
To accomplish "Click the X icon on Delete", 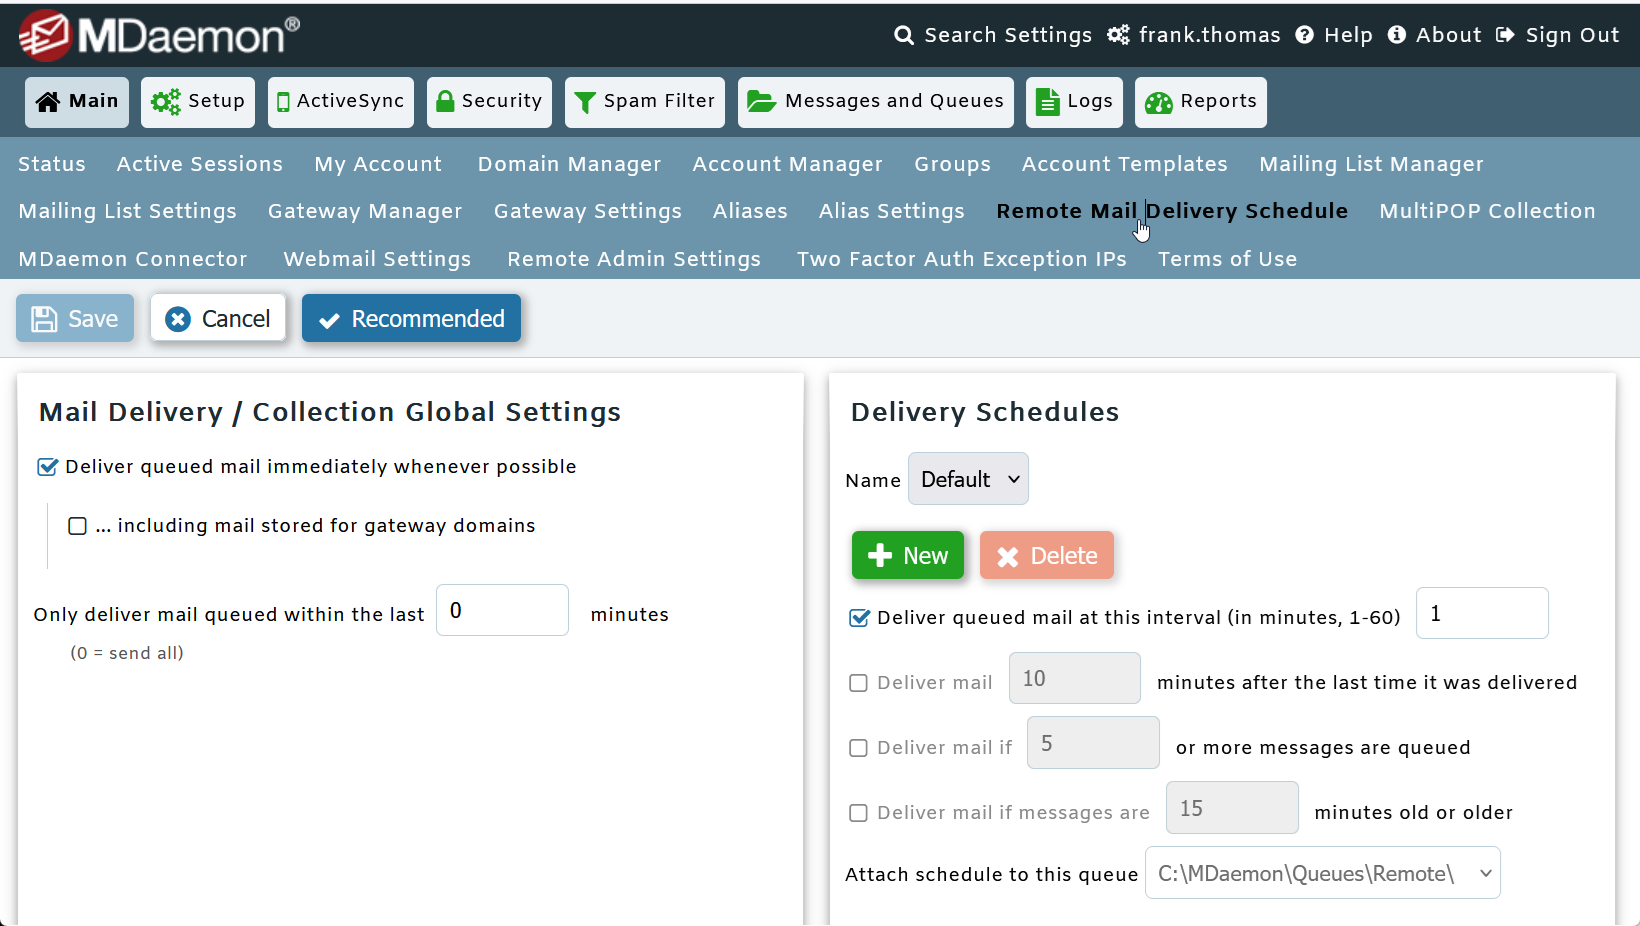I will [x=1008, y=557].
